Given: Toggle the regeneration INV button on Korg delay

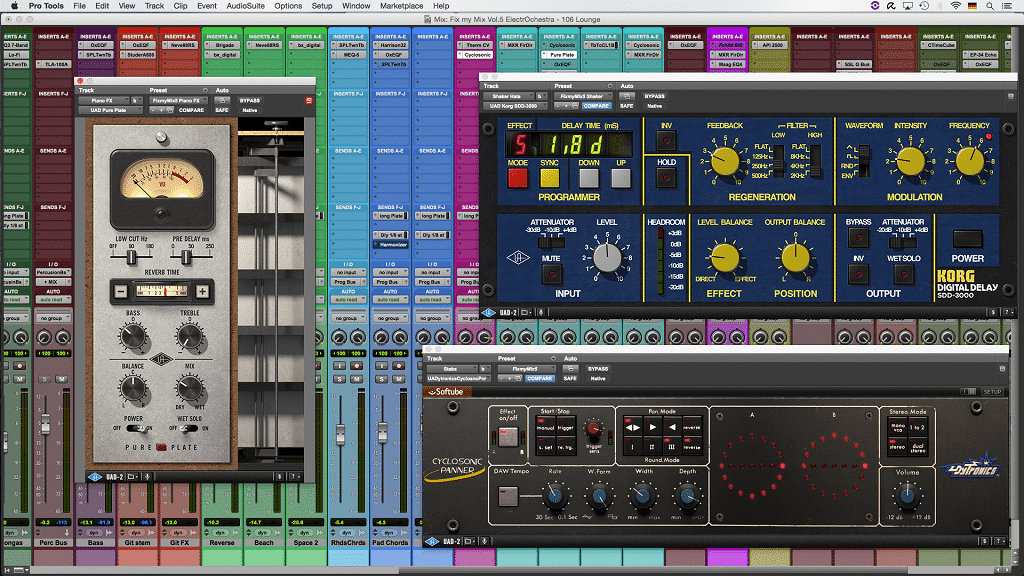Looking at the screenshot, I should pos(666,140).
